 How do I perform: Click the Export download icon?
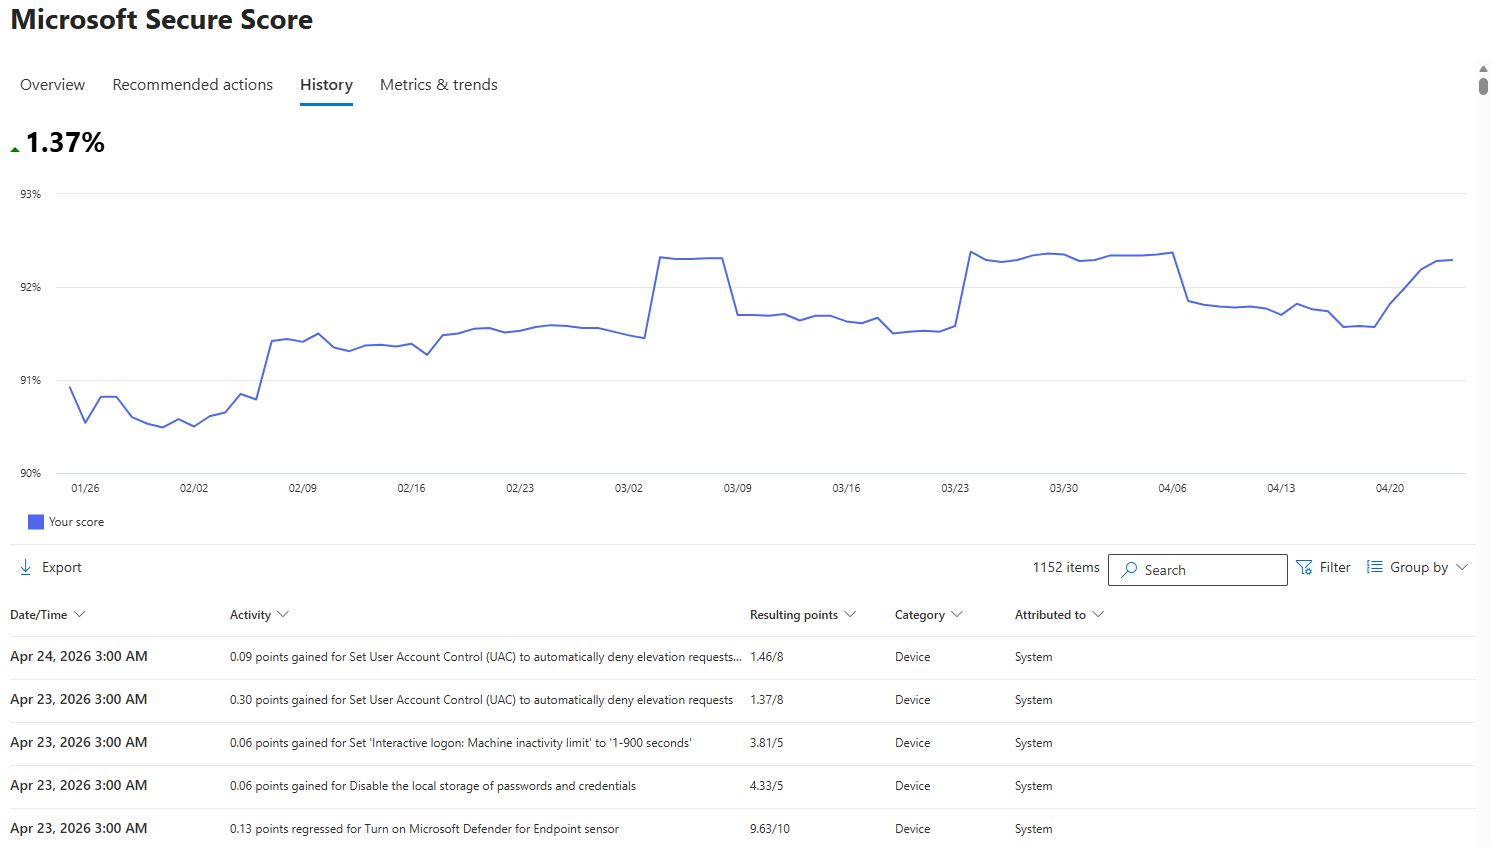(26, 567)
